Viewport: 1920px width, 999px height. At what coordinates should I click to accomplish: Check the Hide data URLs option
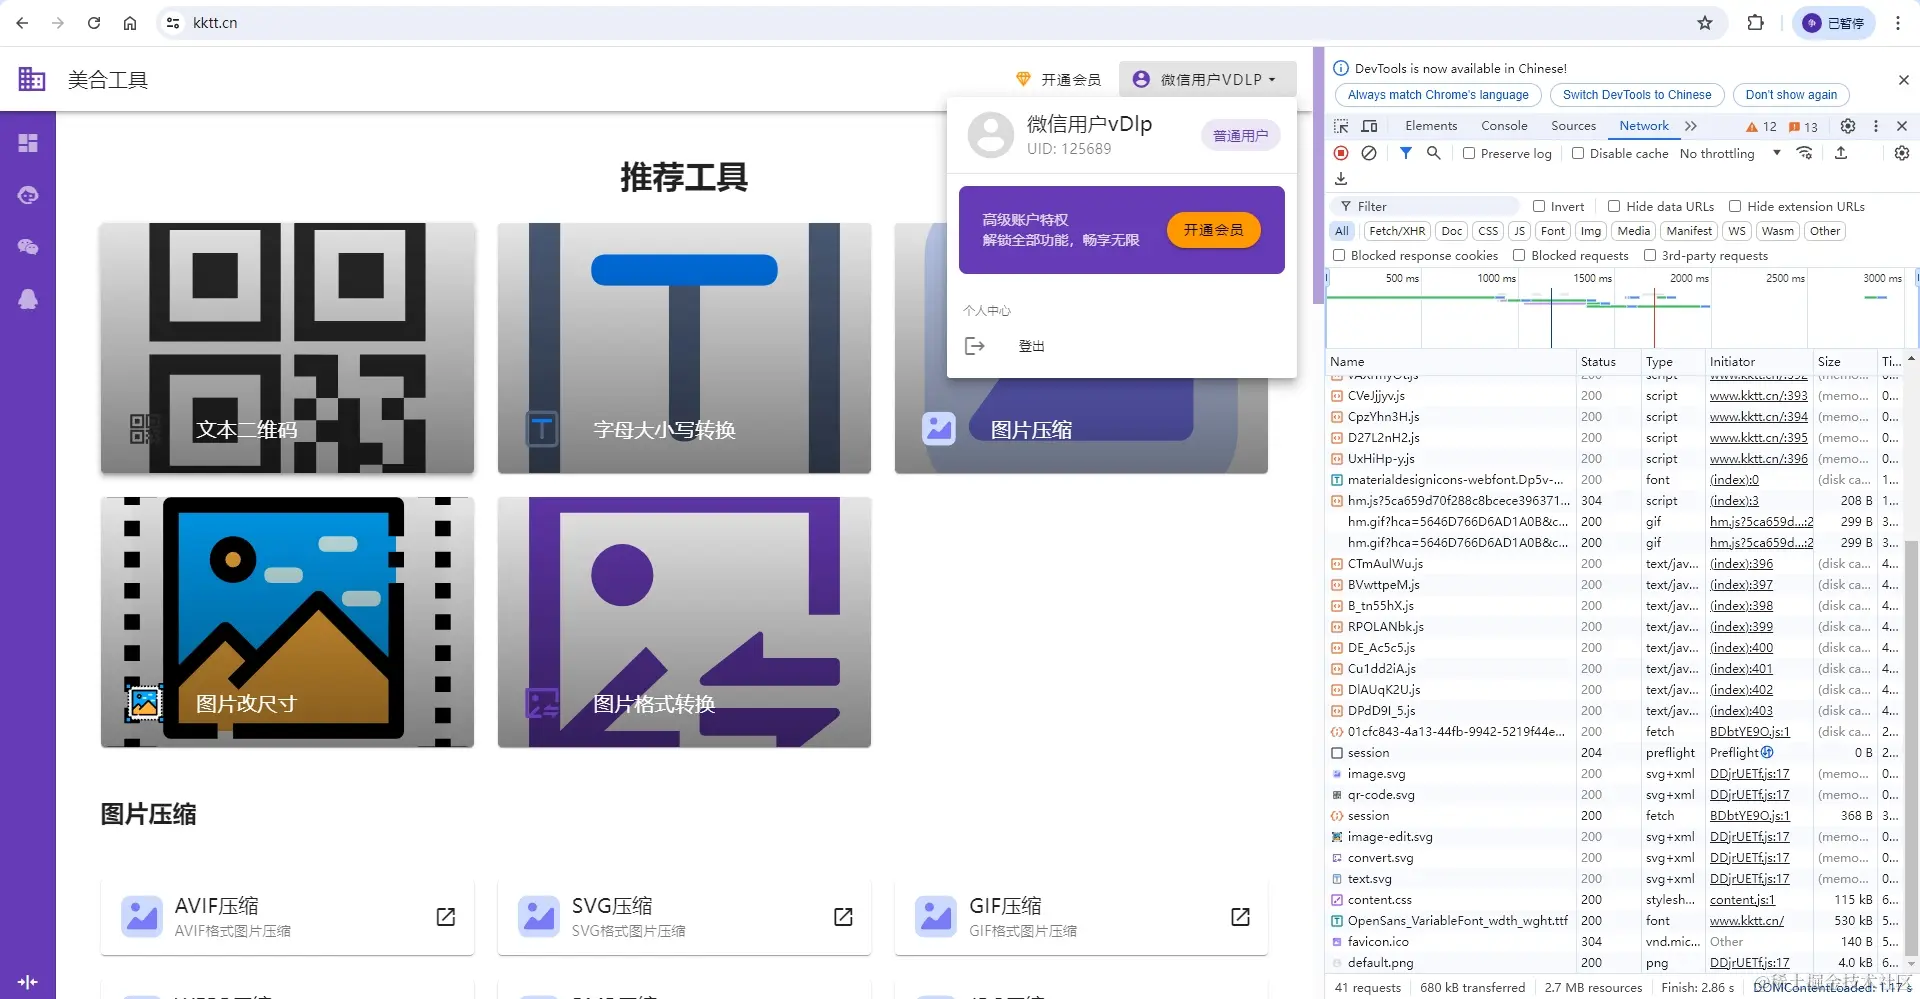pyautogui.click(x=1614, y=206)
